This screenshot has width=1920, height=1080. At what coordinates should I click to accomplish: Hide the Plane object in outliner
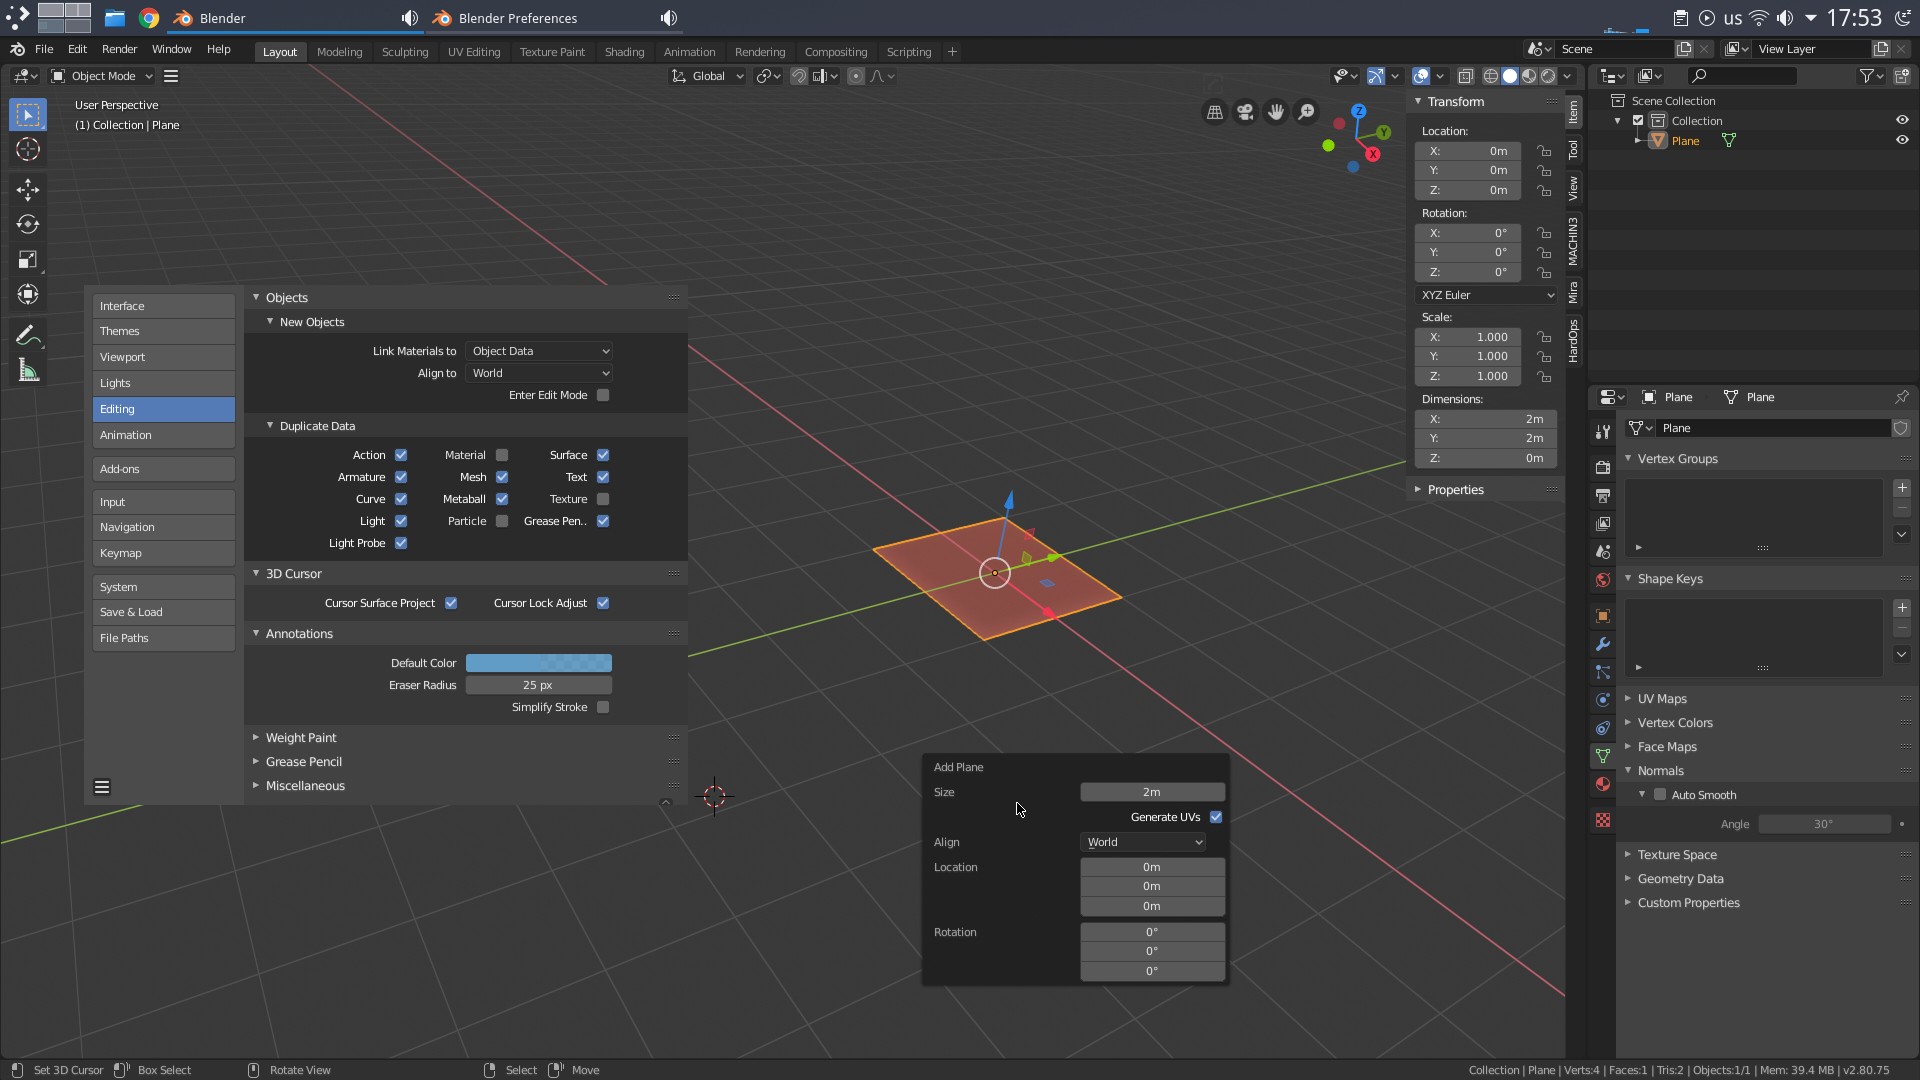tap(1902, 140)
